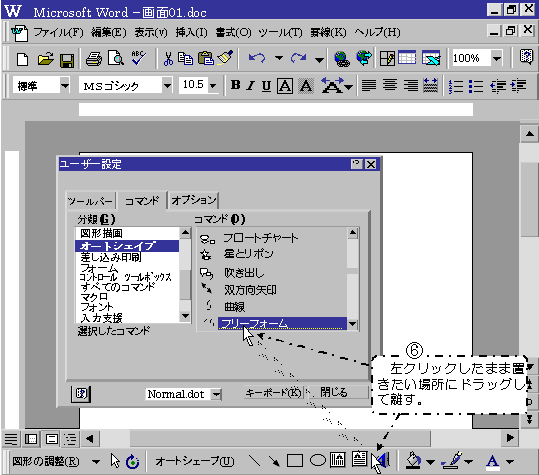Open Print Preview magnifier icon
Screen dimensions: 539x475
[x=116, y=58]
